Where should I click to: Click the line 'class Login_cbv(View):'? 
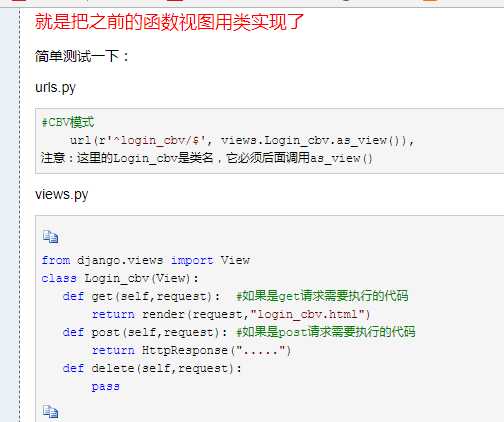coord(120,278)
